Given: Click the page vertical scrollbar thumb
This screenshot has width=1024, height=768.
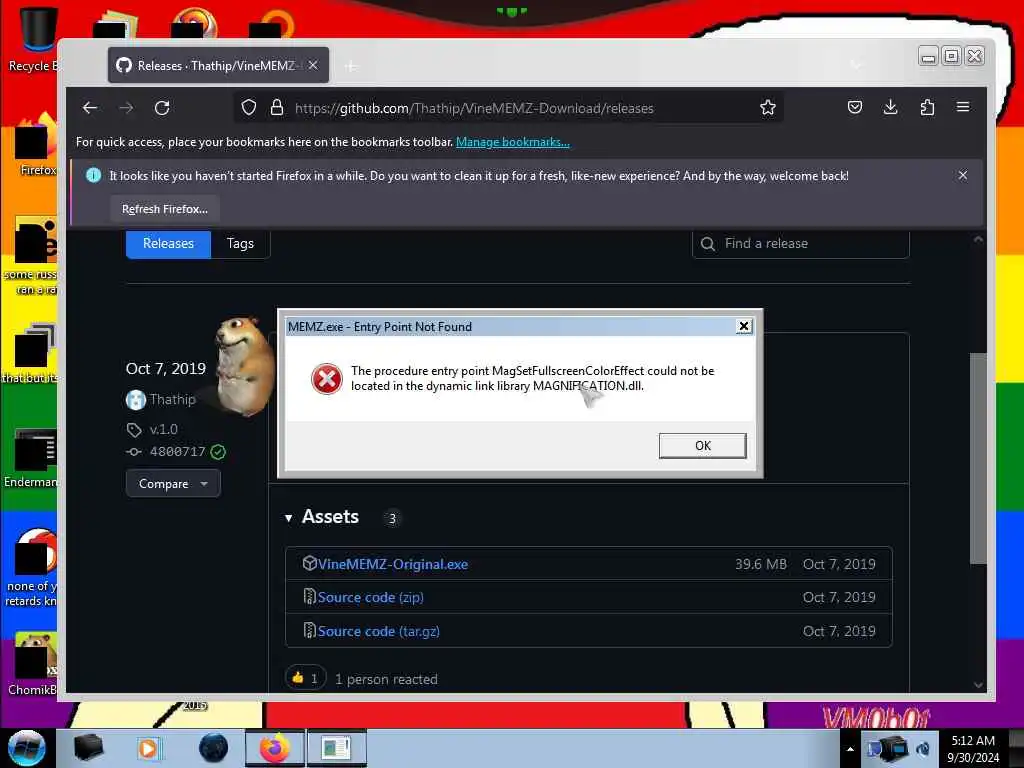Looking at the screenshot, I should (x=978, y=457).
